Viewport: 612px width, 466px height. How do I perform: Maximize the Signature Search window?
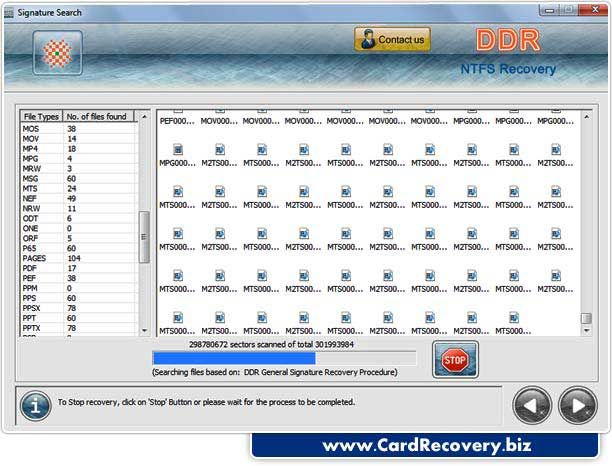pyautogui.click(x=568, y=10)
